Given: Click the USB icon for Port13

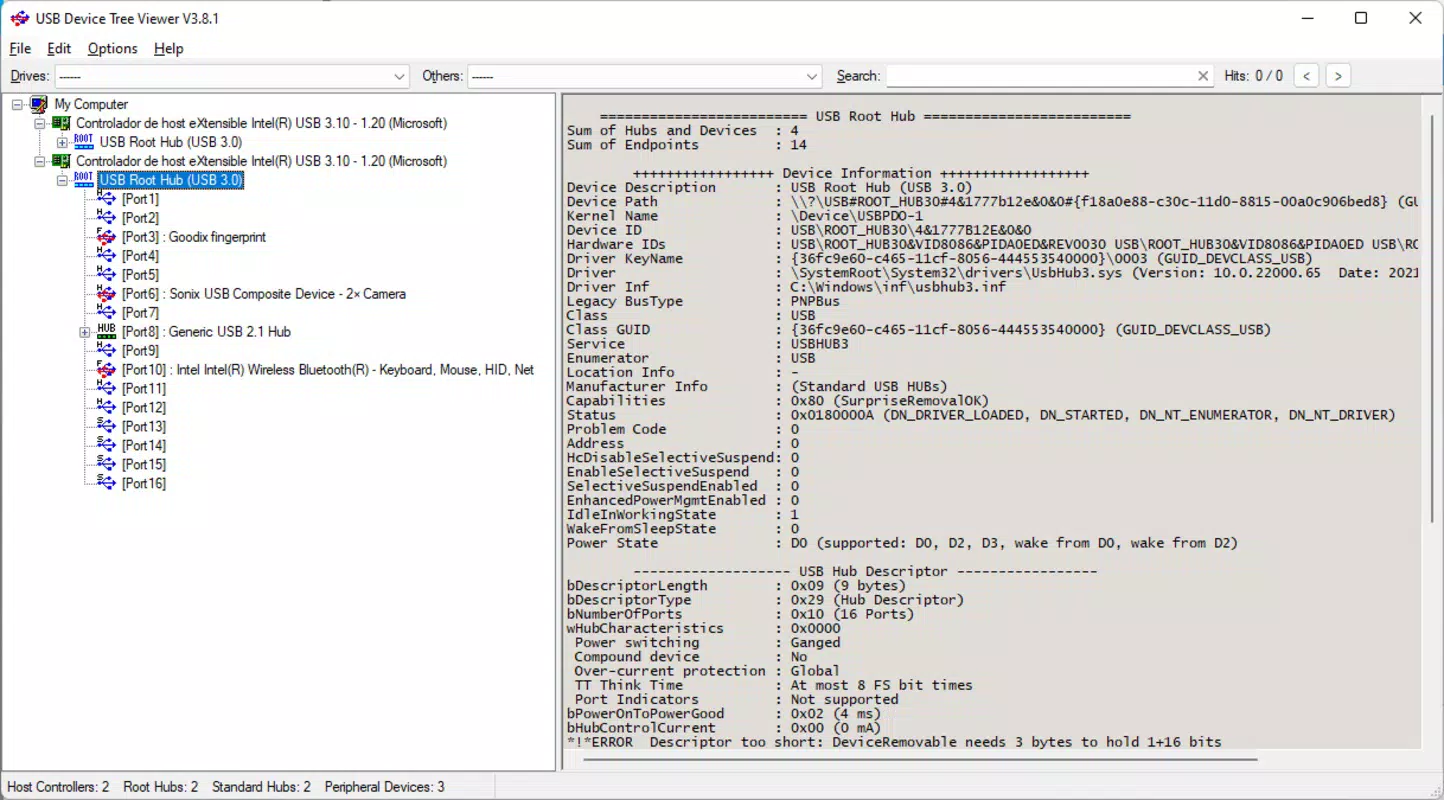Looking at the screenshot, I should (106, 426).
